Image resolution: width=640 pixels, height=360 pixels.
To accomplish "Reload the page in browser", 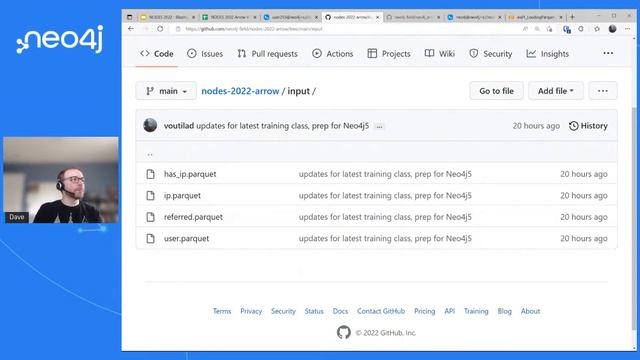I will click(x=160, y=29).
